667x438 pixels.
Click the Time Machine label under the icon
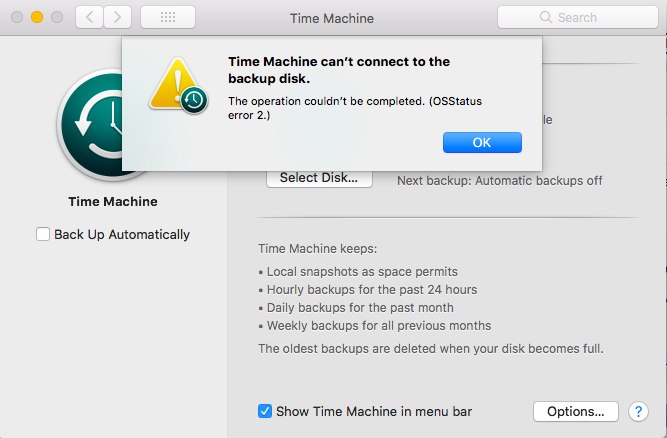[113, 202]
